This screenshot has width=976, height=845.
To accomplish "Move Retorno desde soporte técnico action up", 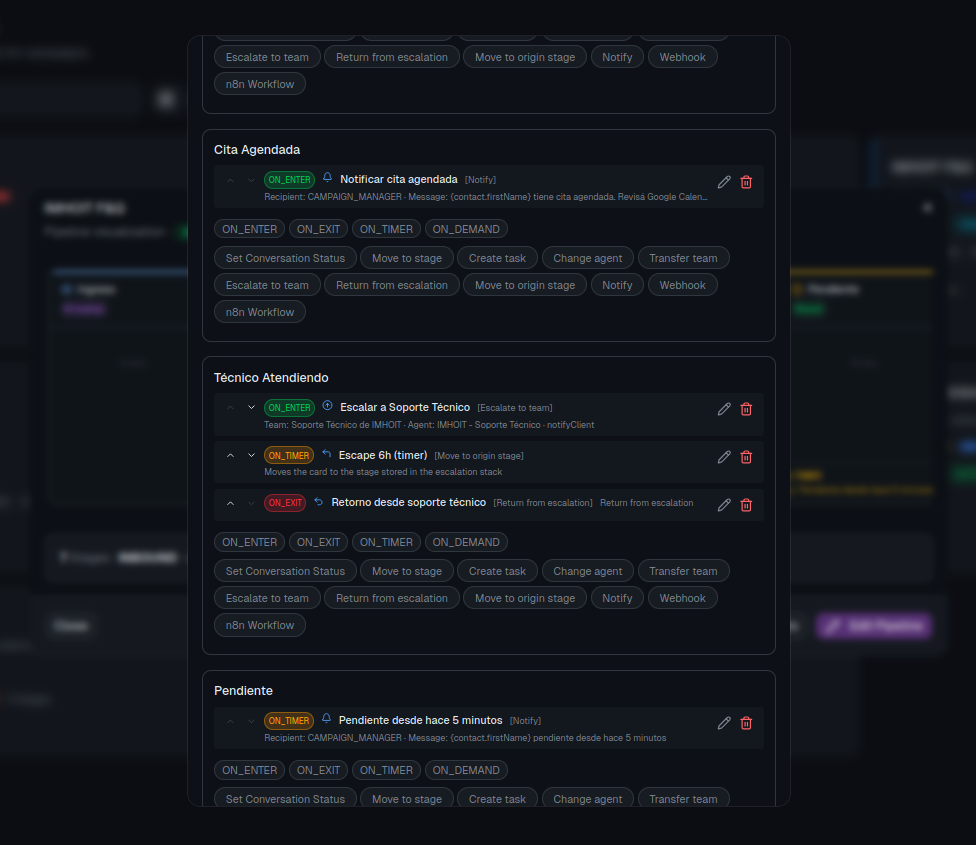I will [x=230, y=503].
